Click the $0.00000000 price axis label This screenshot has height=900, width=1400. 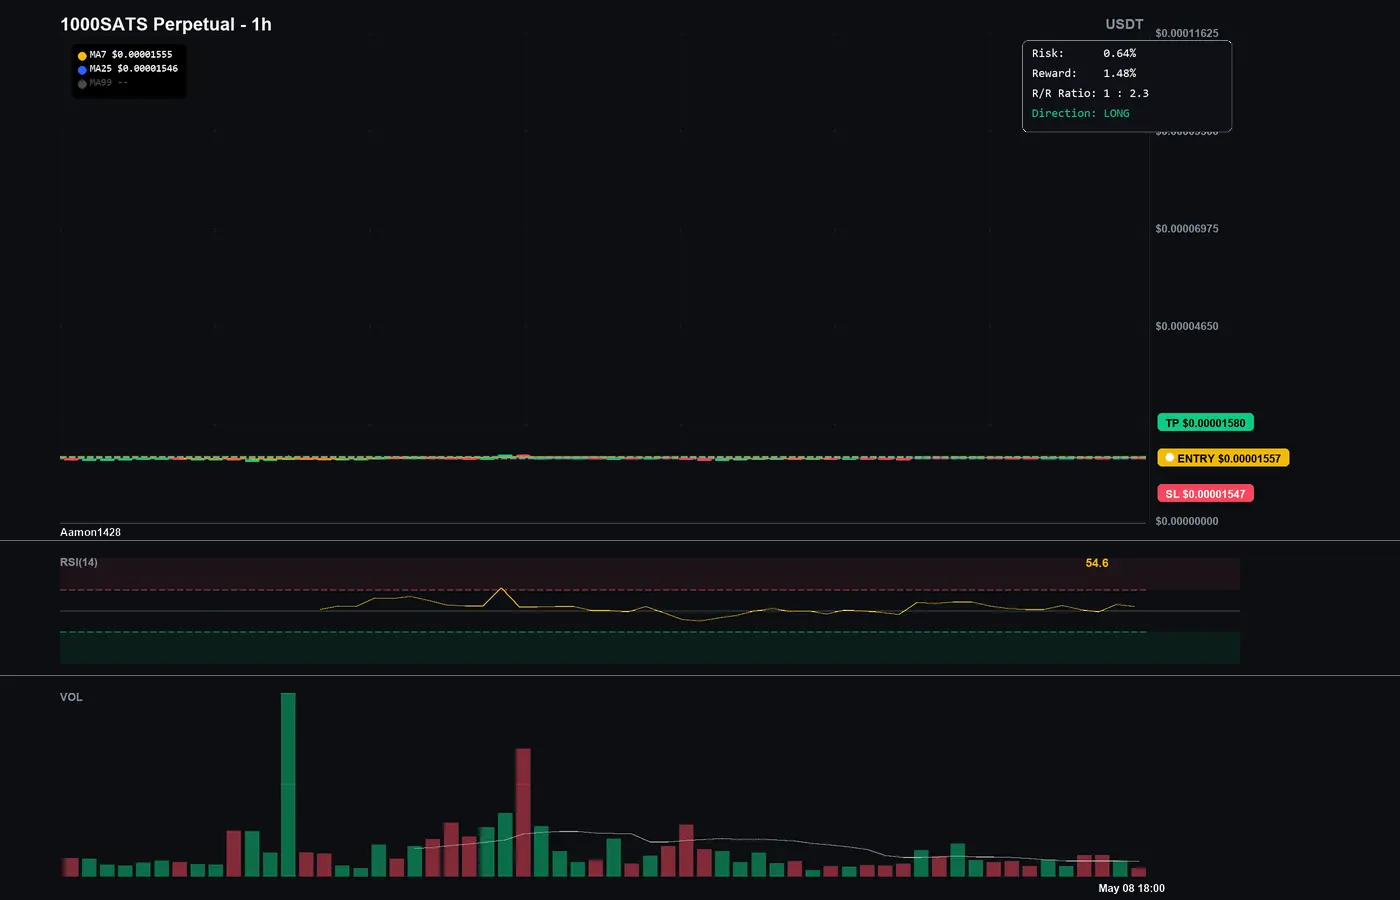point(1187,522)
